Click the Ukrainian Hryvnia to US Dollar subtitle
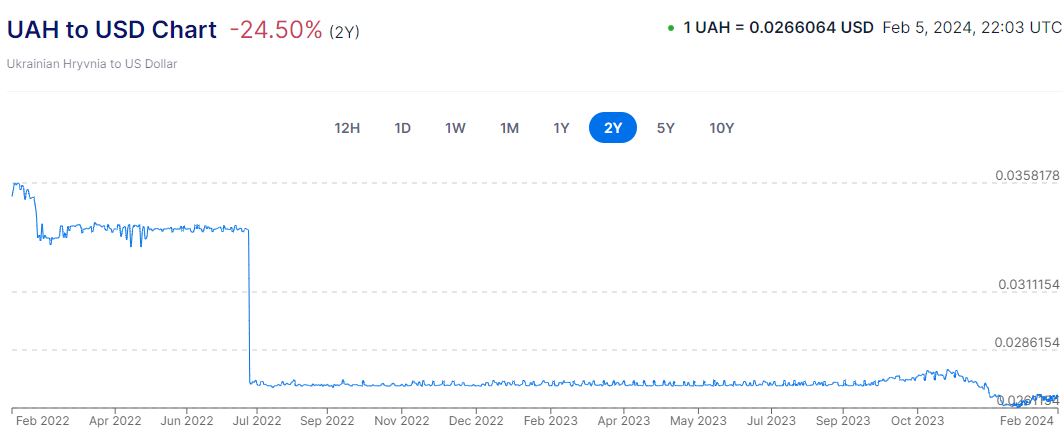1064x438 pixels. pyautogui.click(x=92, y=64)
